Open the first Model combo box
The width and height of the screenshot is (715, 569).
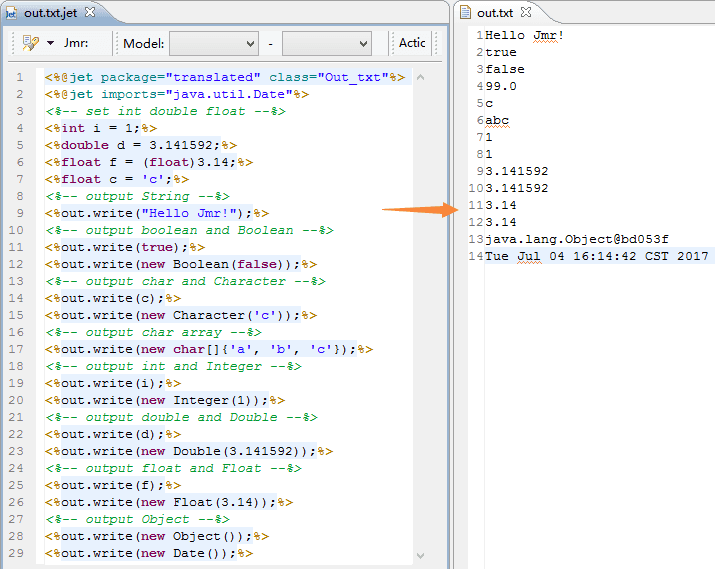(213, 44)
